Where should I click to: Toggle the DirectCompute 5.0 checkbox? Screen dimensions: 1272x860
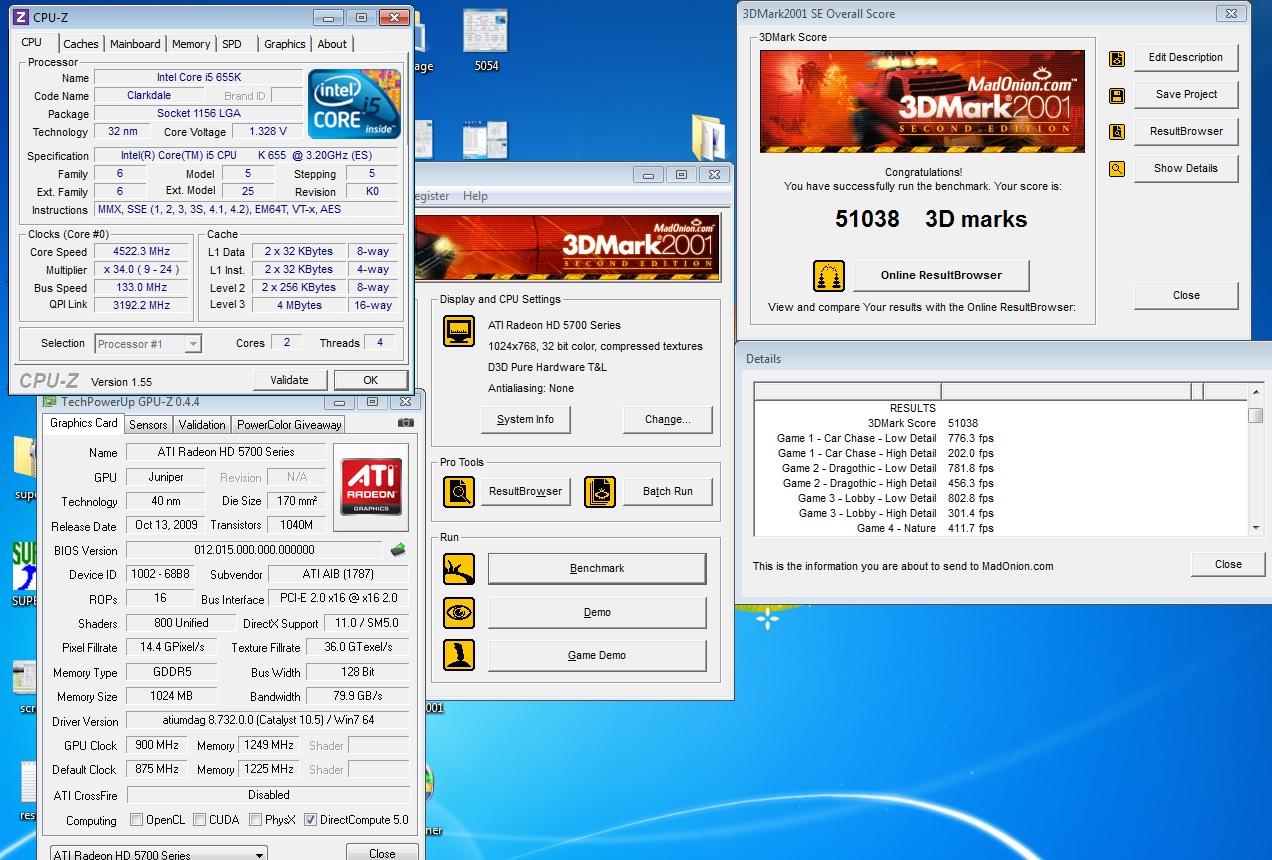pos(310,820)
